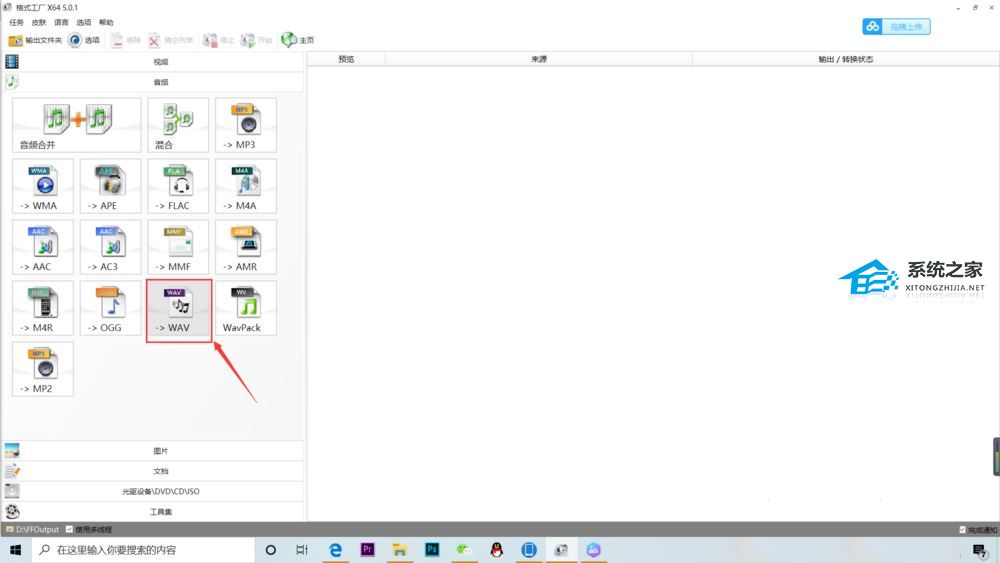Choose the -> MP2 conversion option
This screenshot has width=1000, height=563.
pos(43,369)
